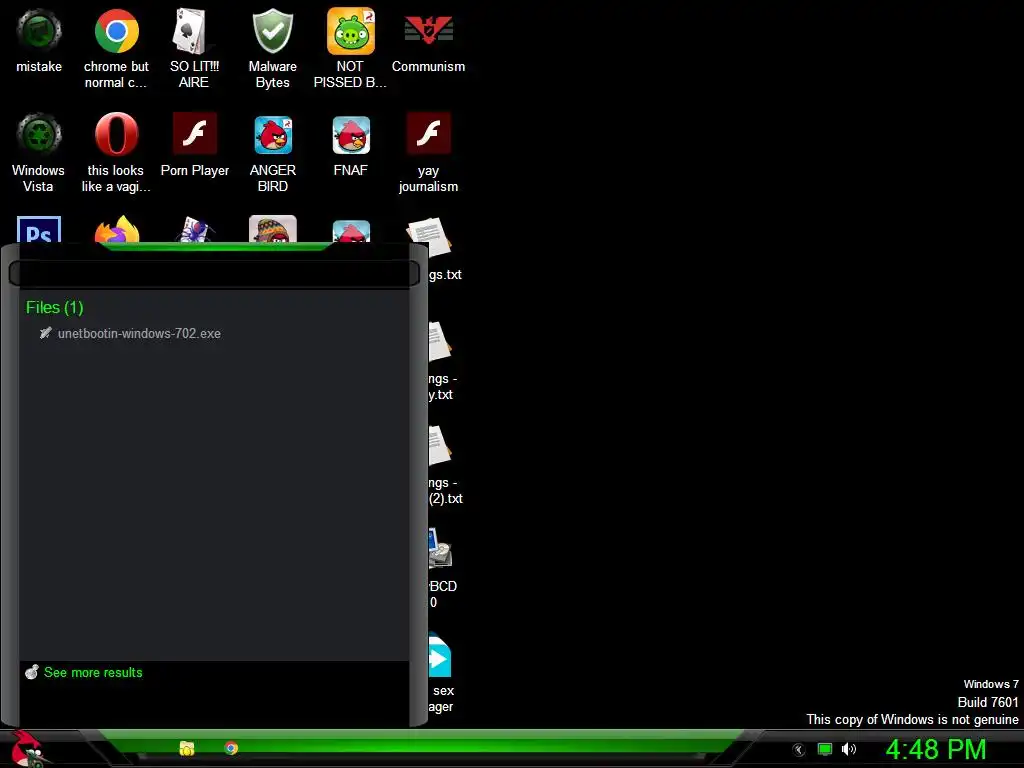This screenshot has width=1024, height=768.
Task: Open the 'SO LIT!!! AIRE' solitaire icon
Action: pos(194,48)
